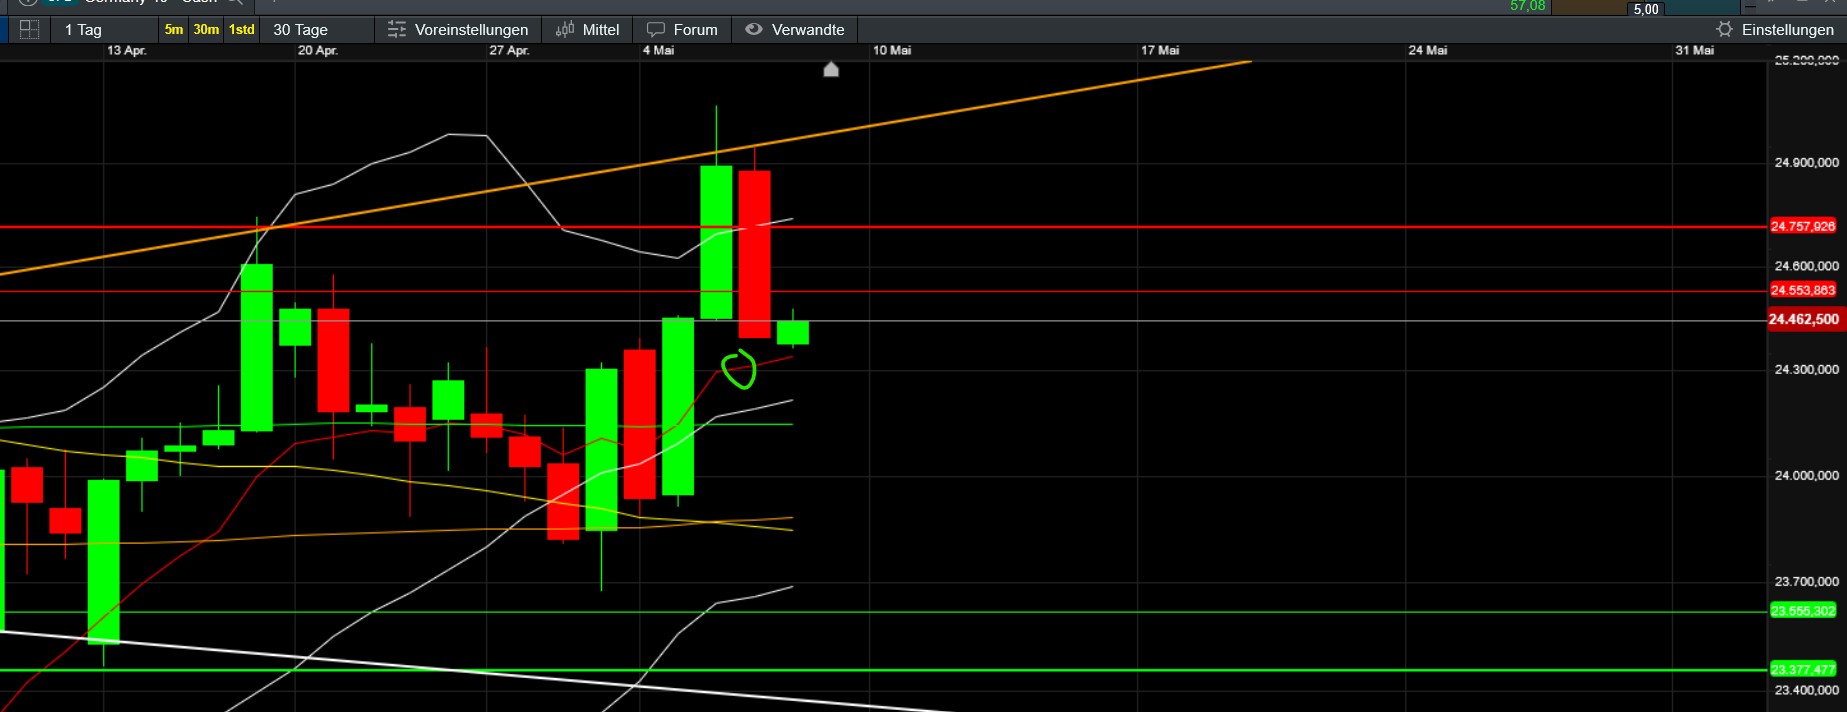Open the 30 Tage range dropdown
1847x712 pixels.
301,30
